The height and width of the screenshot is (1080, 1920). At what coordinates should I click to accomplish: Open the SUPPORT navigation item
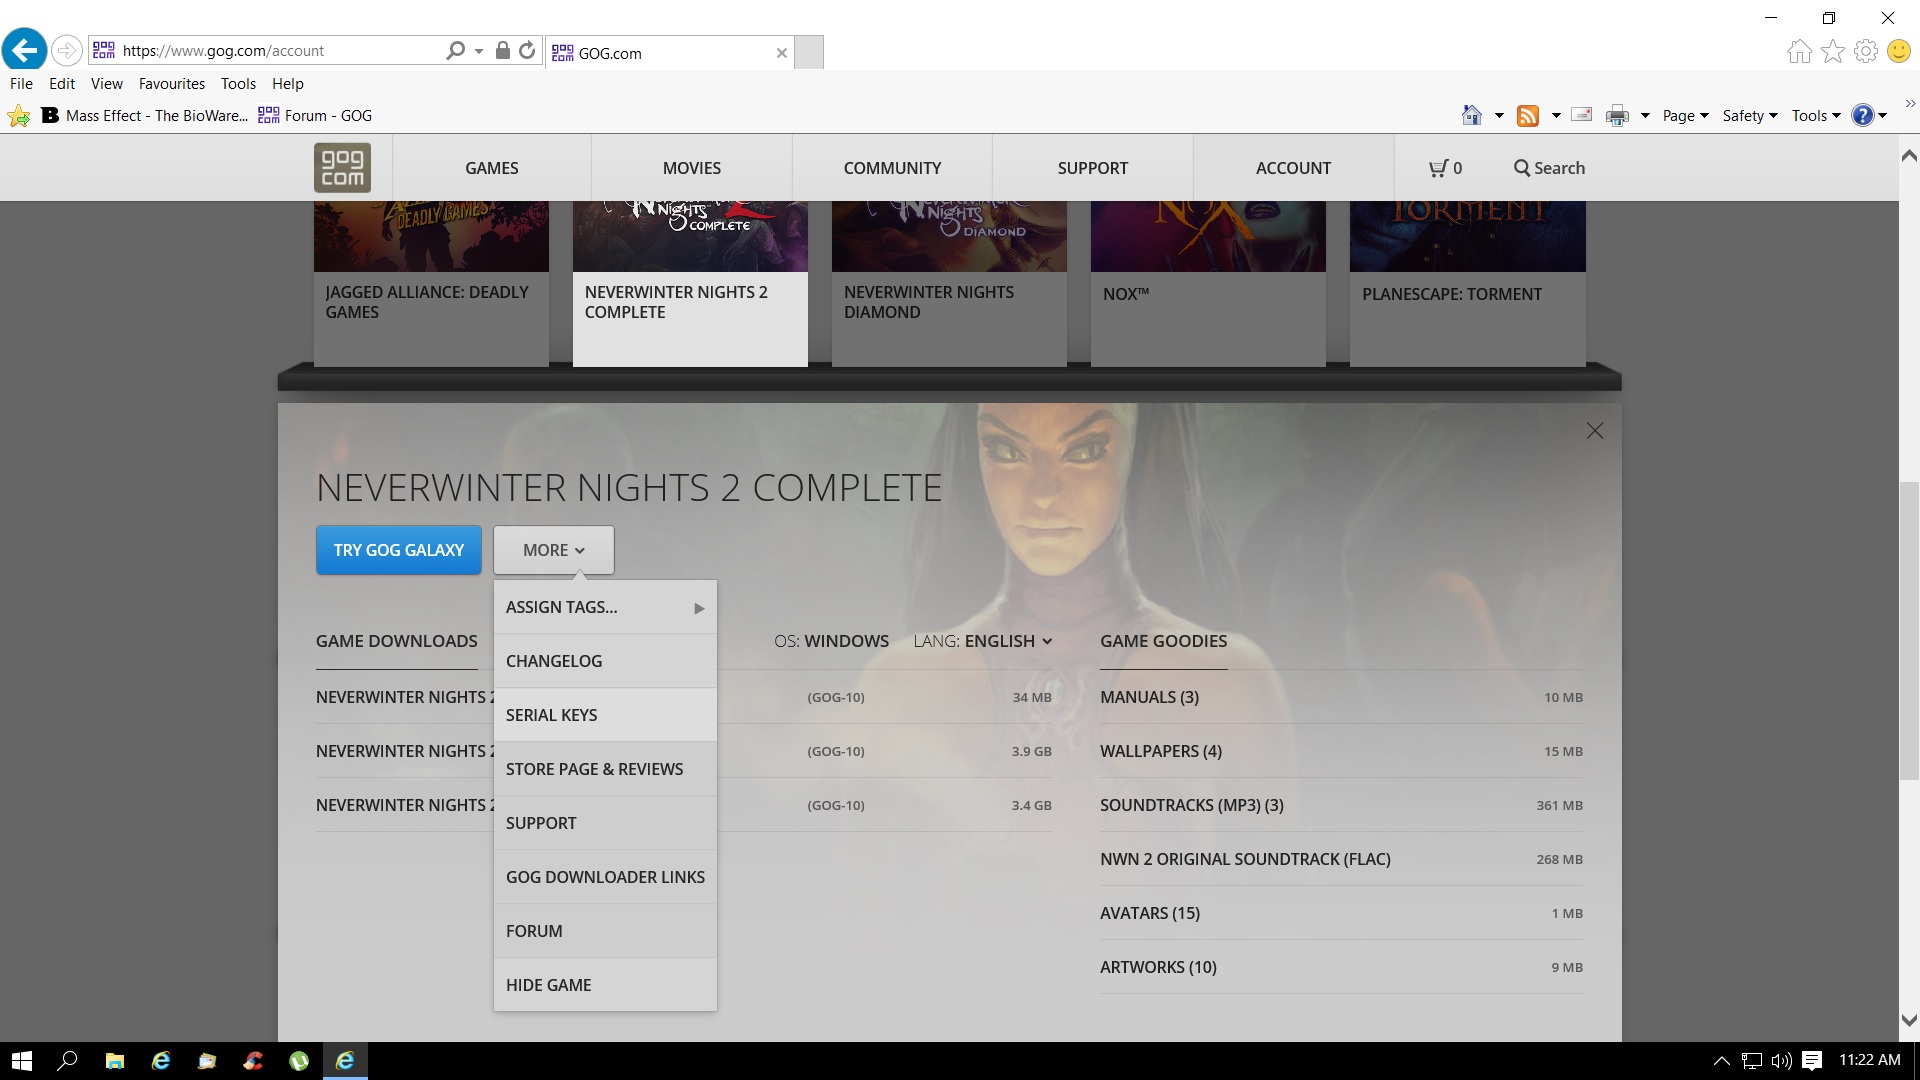(1093, 168)
